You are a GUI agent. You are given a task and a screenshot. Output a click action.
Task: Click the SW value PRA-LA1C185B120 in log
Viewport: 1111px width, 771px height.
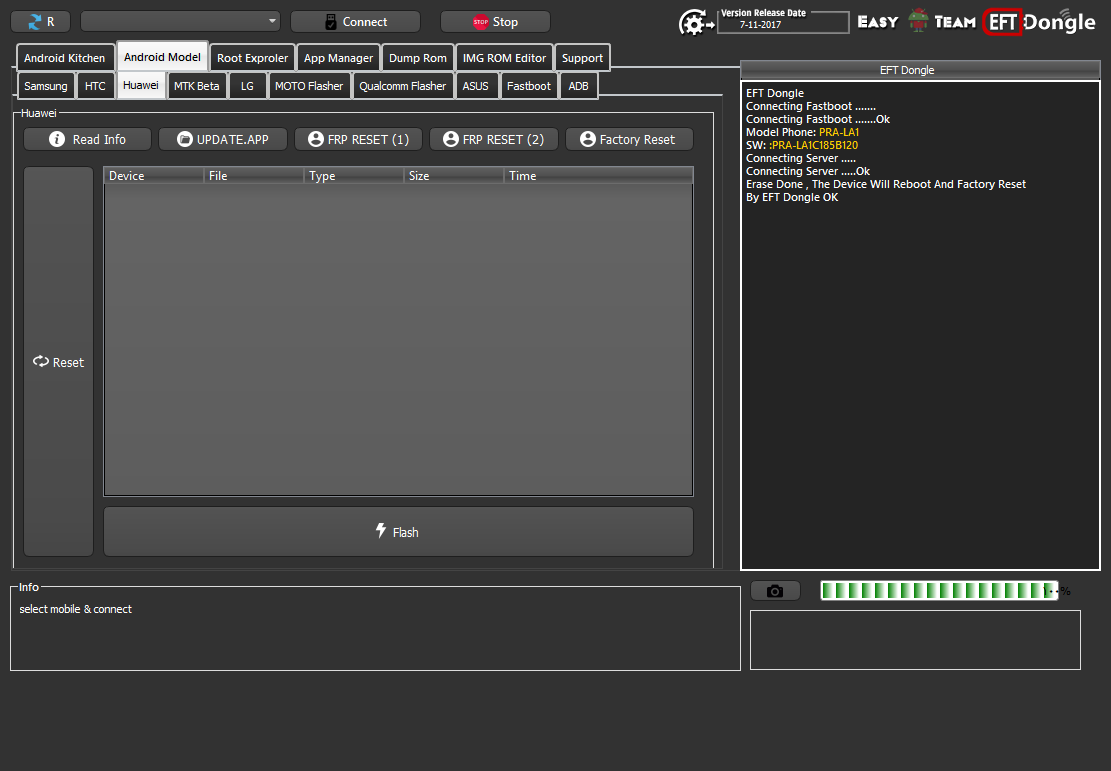pyautogui.click(x=813, y=145)
